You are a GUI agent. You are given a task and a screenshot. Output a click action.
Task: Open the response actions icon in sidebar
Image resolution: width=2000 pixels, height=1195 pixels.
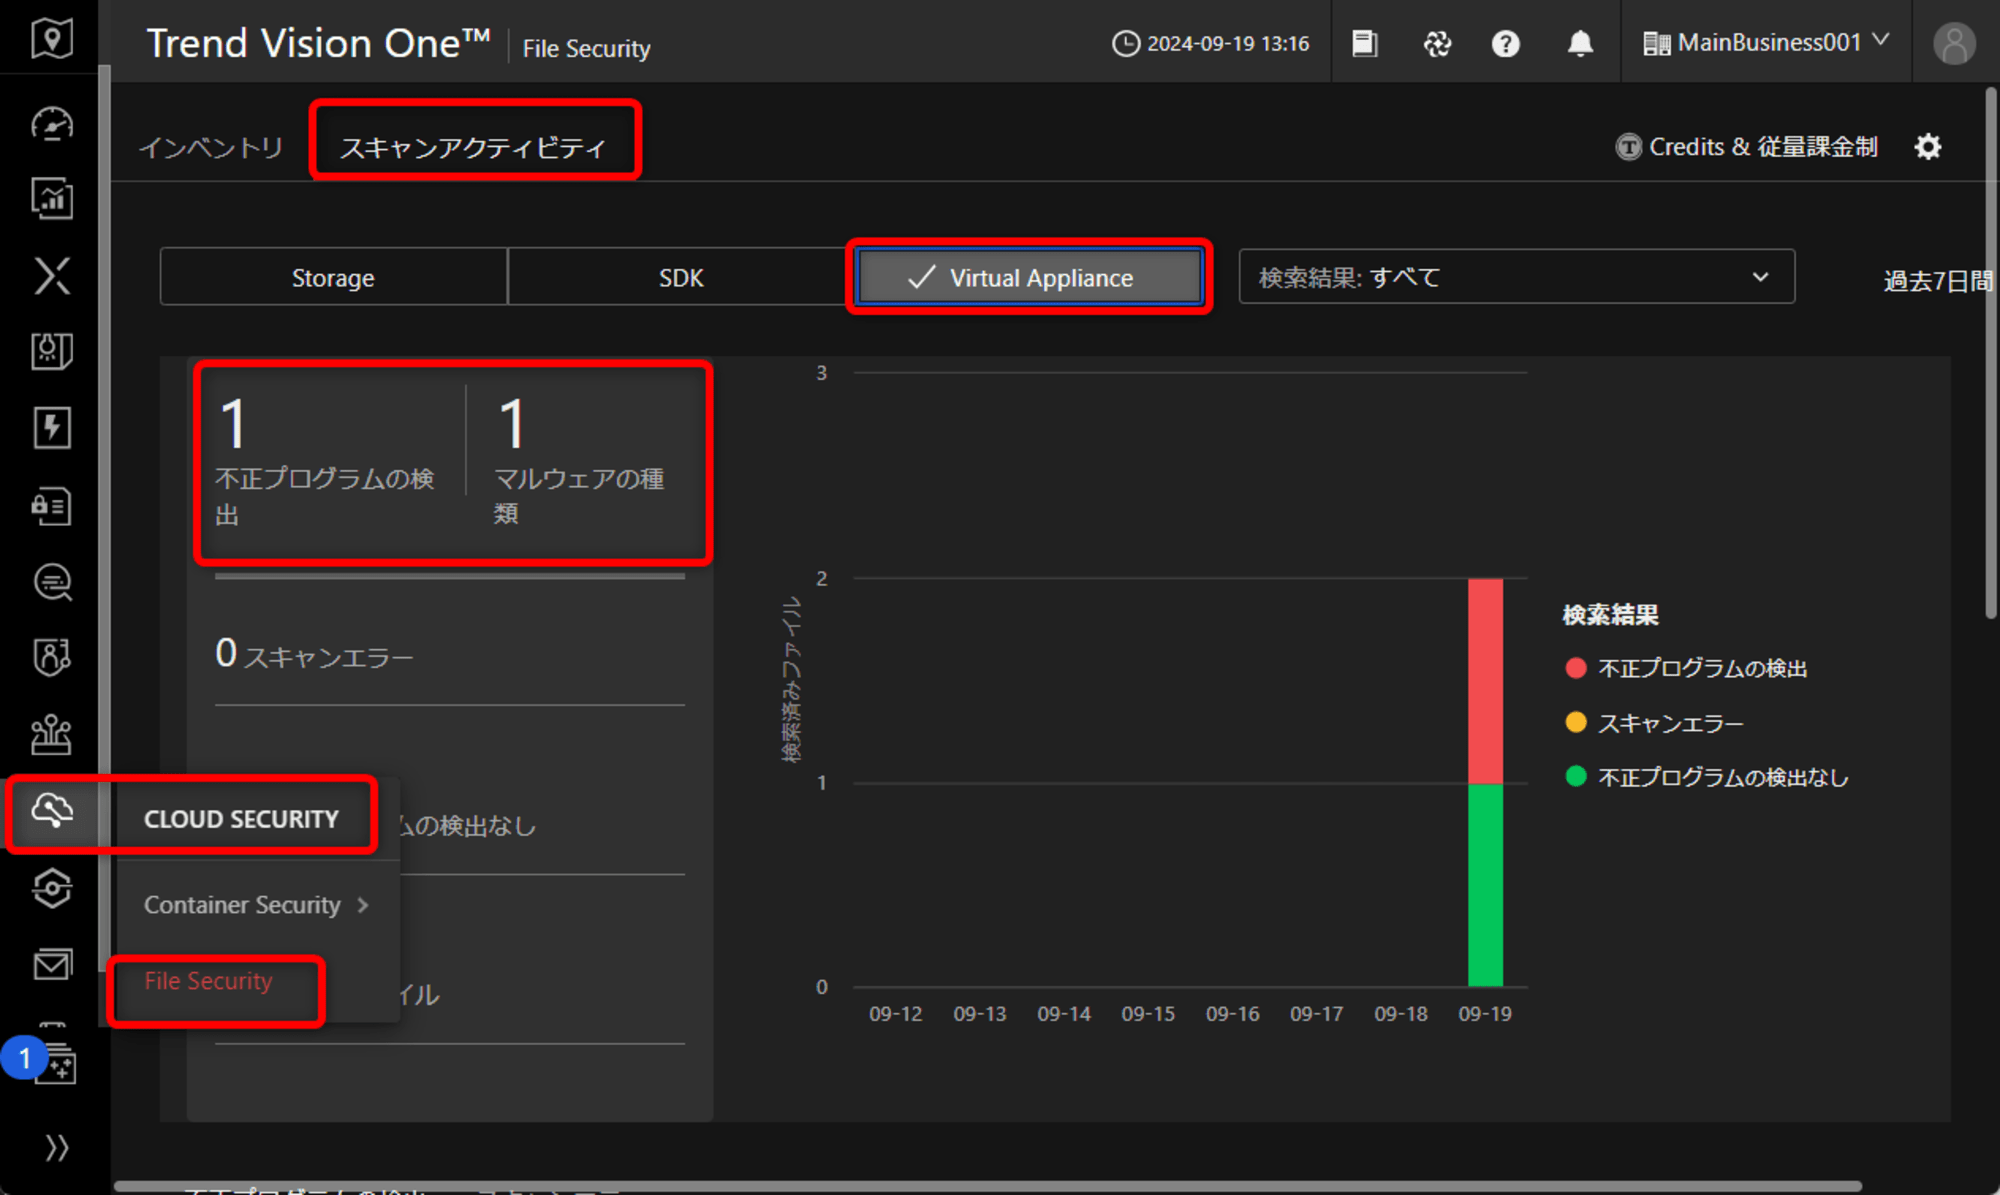pyautogui.click(x=48, y=428)
